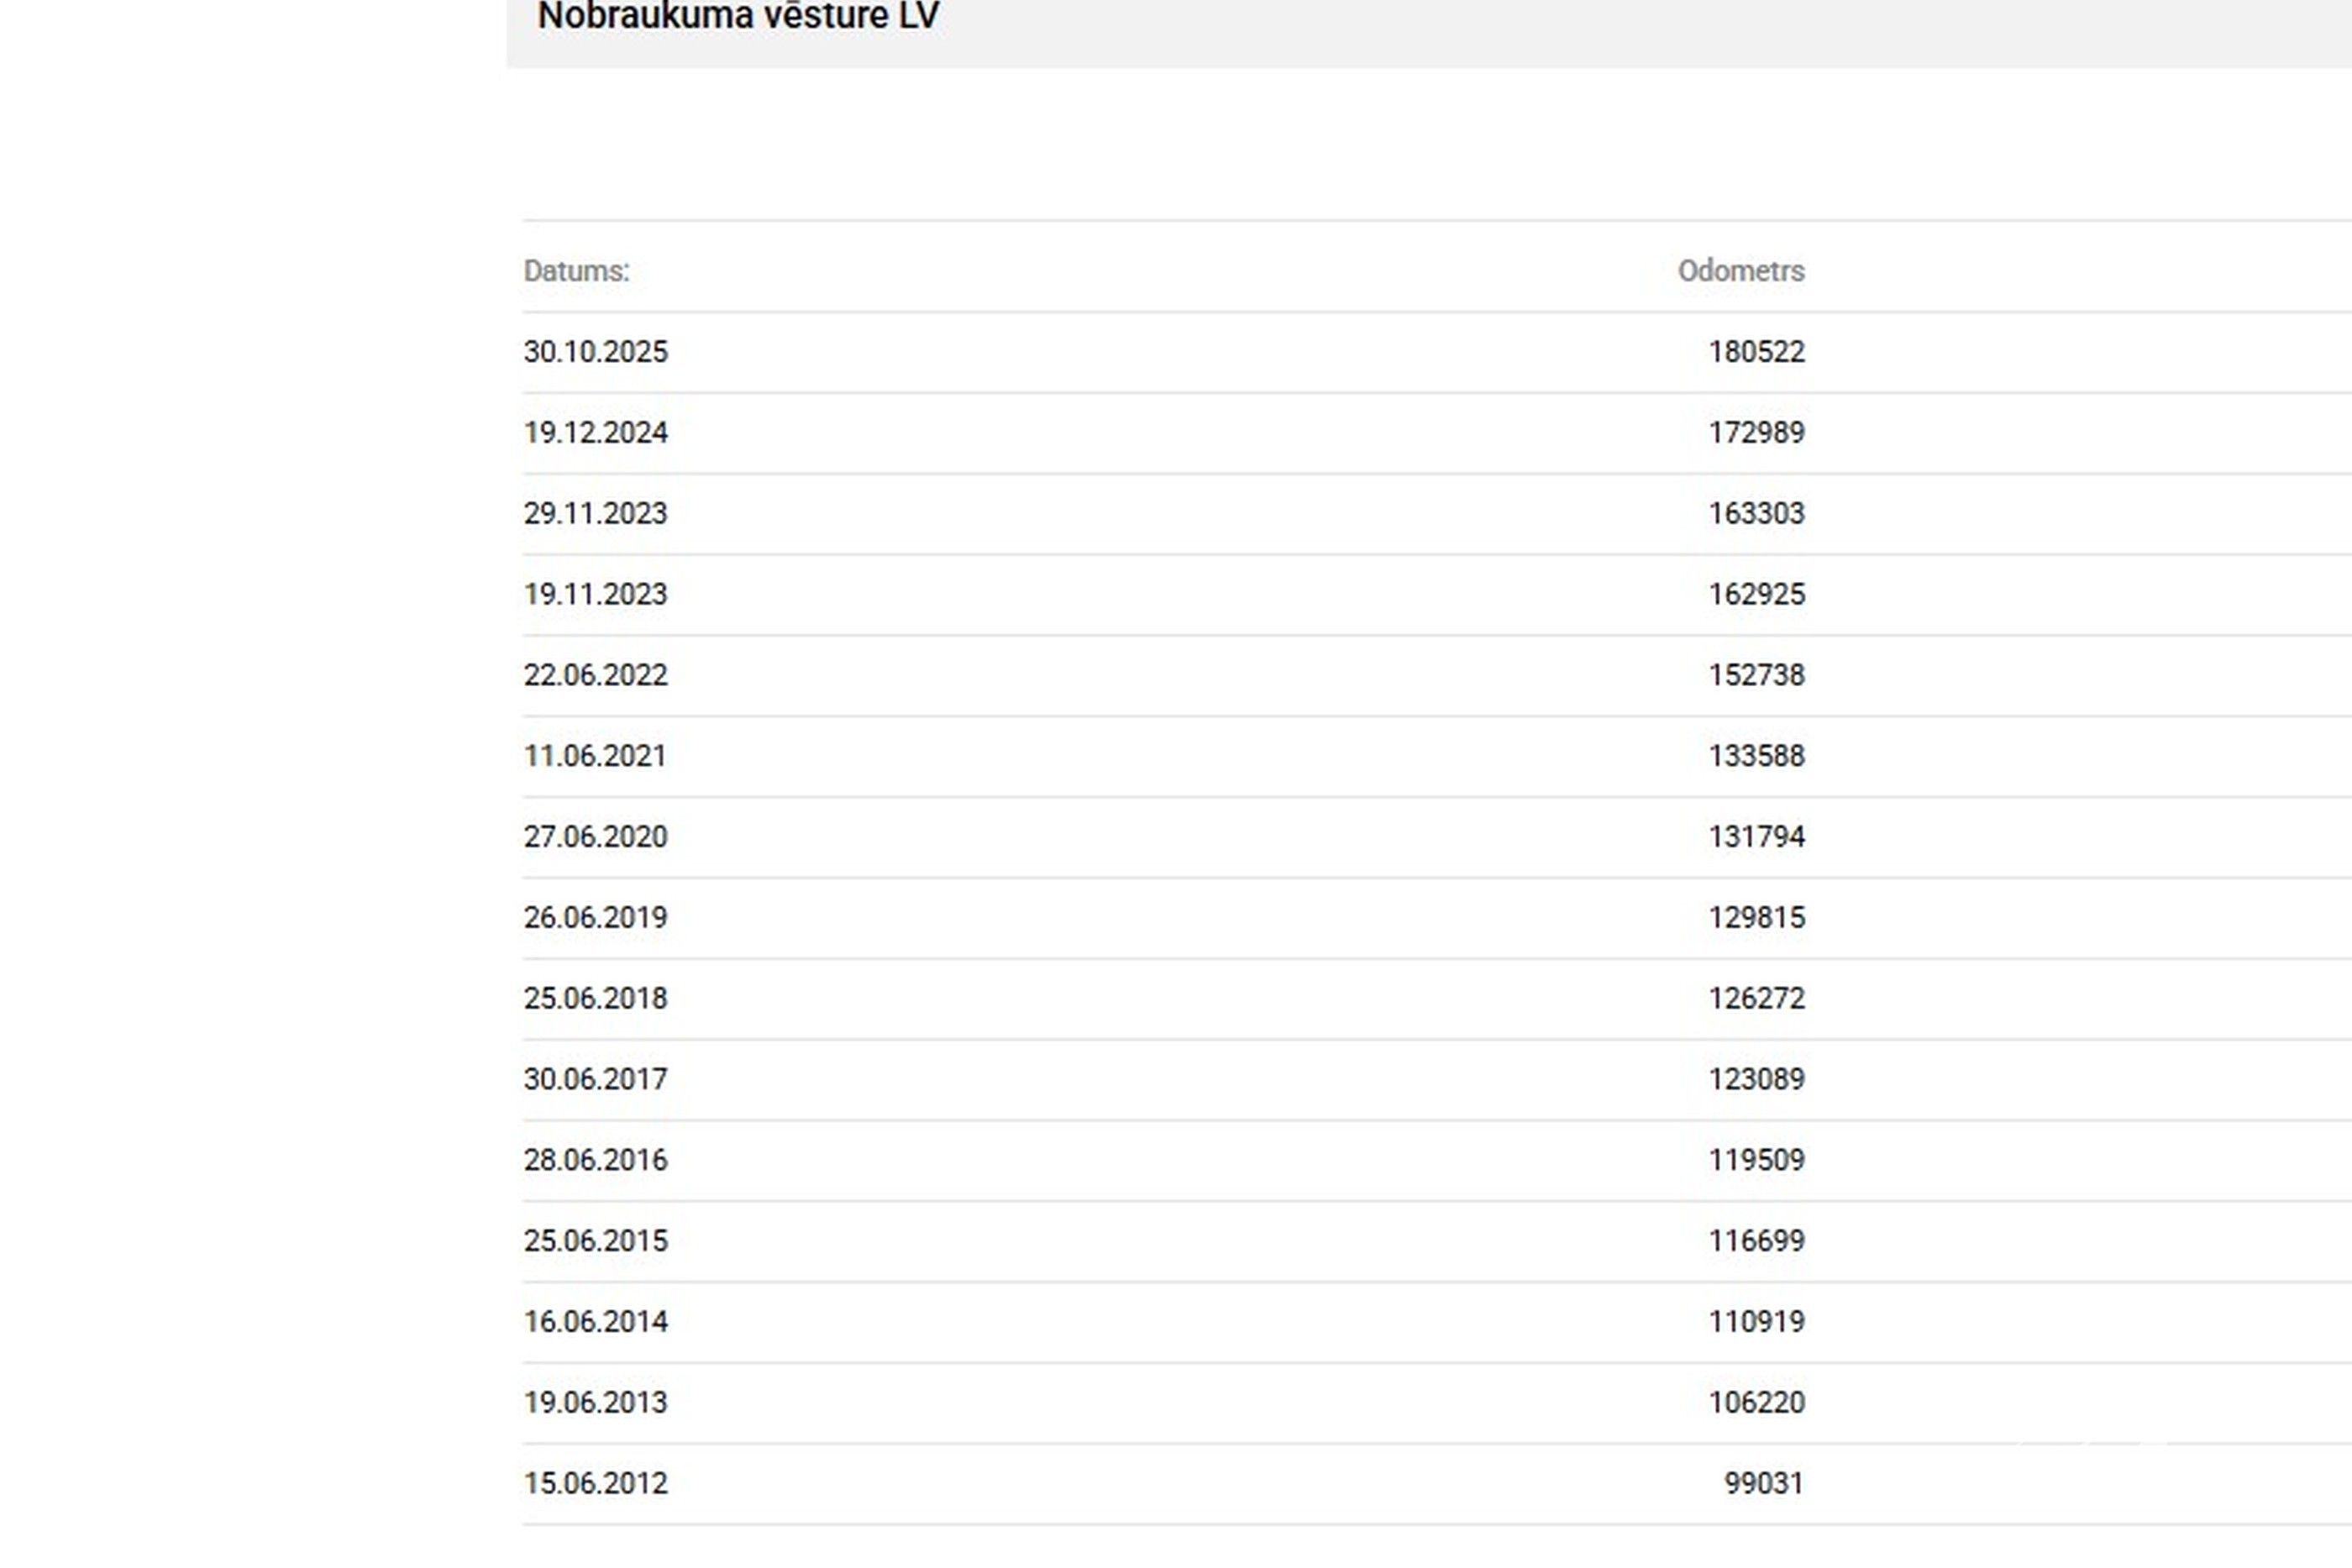2352x1568 pixels.
Task: Select the 19.12.2024 date row
Action: click(x=595, y=433)
